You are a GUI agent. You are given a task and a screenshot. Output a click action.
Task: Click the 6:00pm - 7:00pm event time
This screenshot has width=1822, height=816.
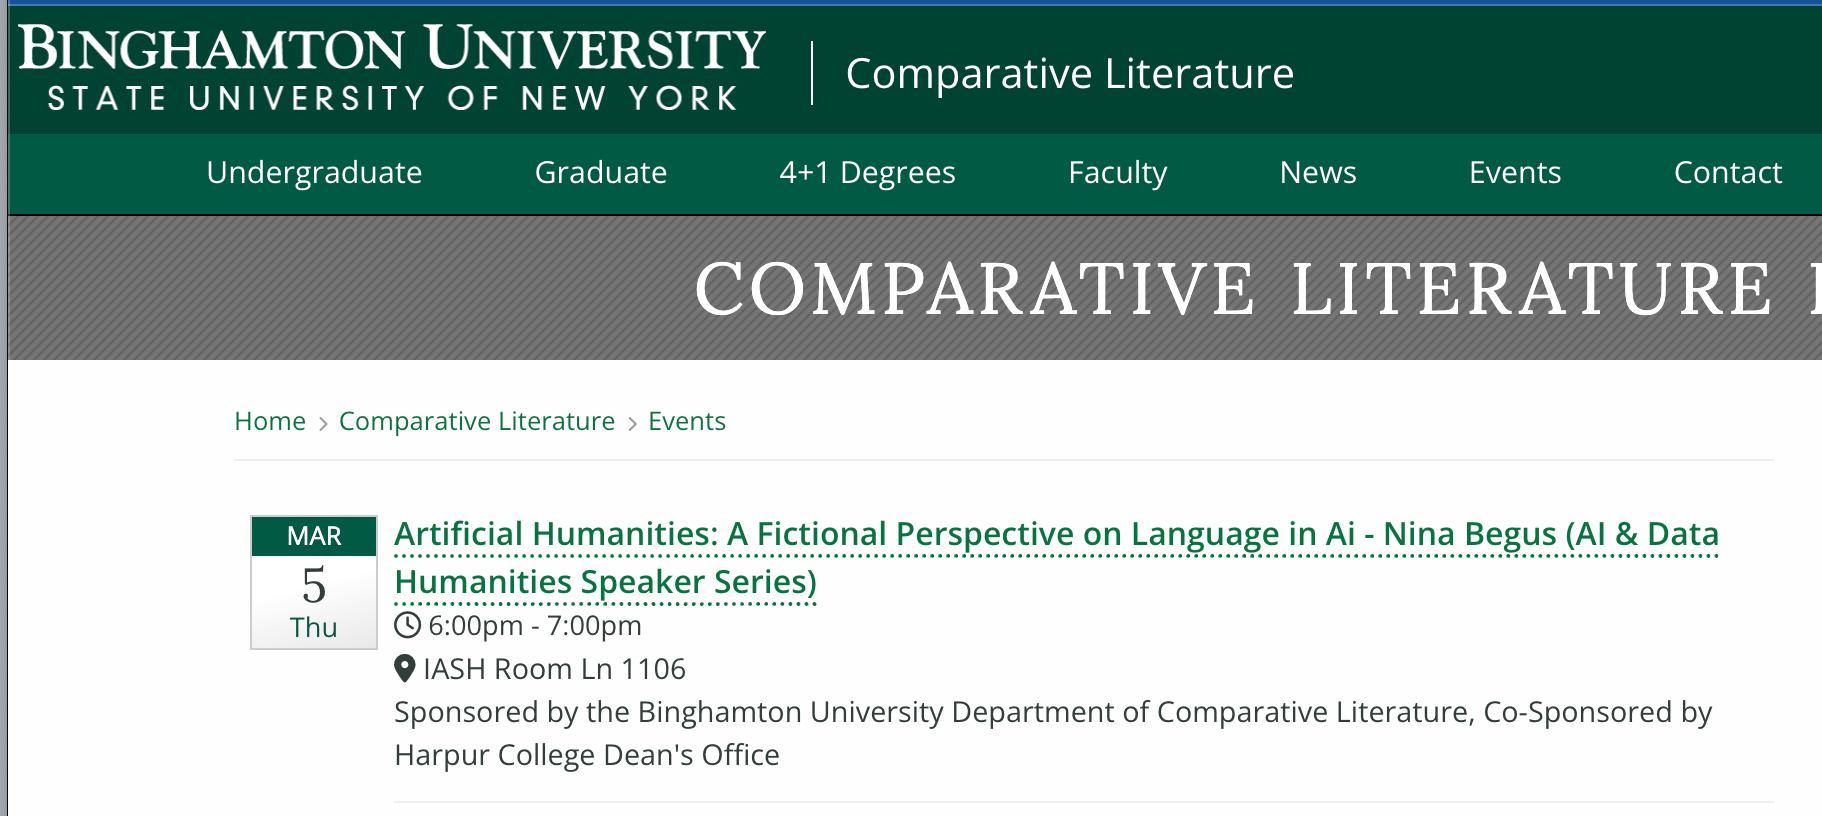point(535,626)
